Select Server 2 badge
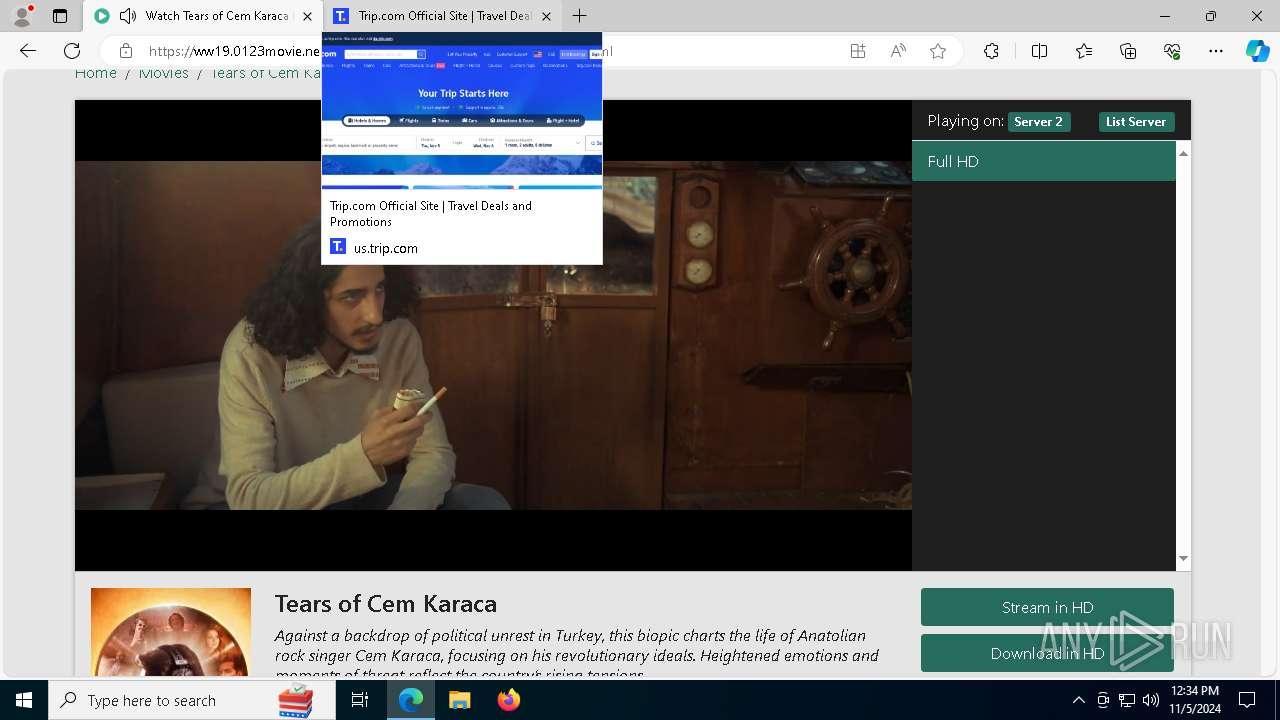 [x=1038, y=122]
